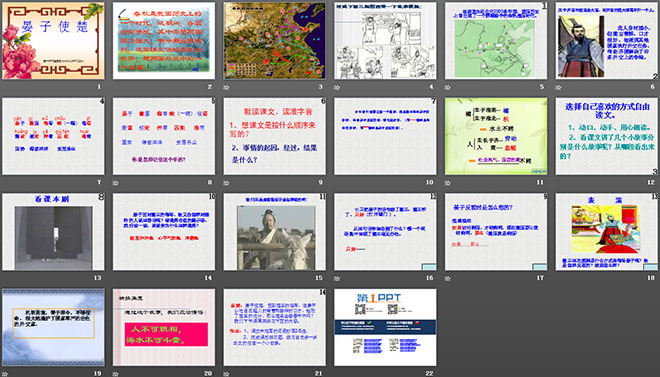
Task: Click slide number label 18
Action: click(651, 278)
